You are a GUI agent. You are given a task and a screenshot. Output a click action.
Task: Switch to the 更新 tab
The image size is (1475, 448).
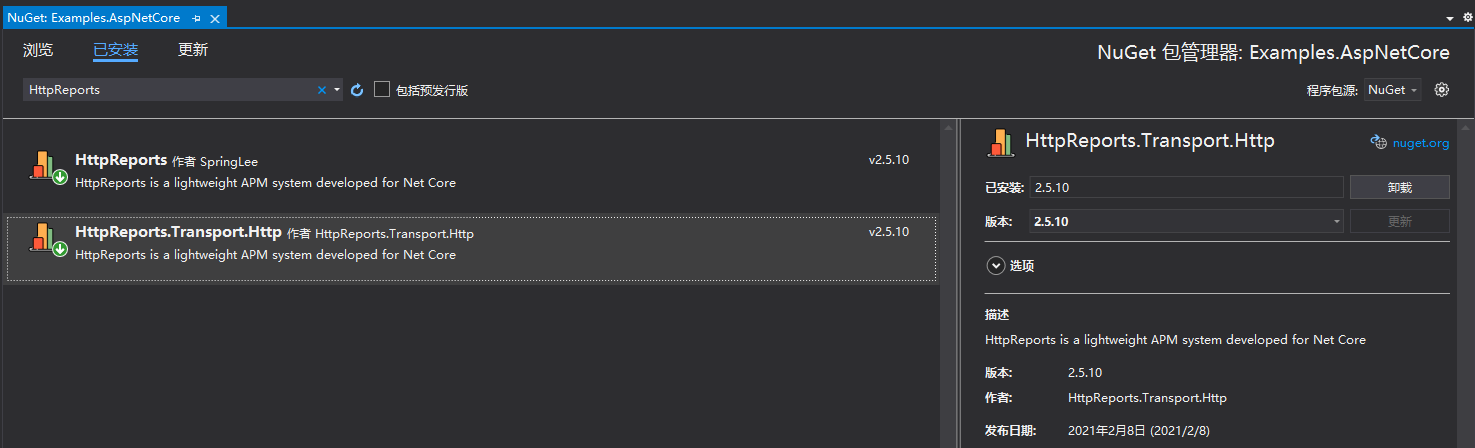[x=193, y=50]
